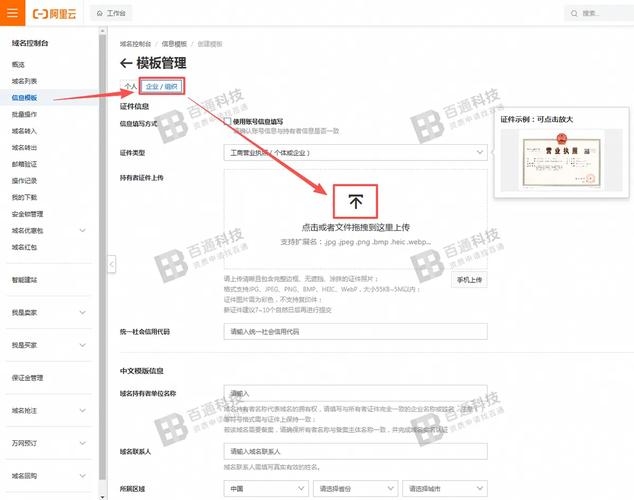Click the 统一社会信用代码 input field
This screenshot has height=500, width=634.
pyautogui.click(x=355, y=331)
